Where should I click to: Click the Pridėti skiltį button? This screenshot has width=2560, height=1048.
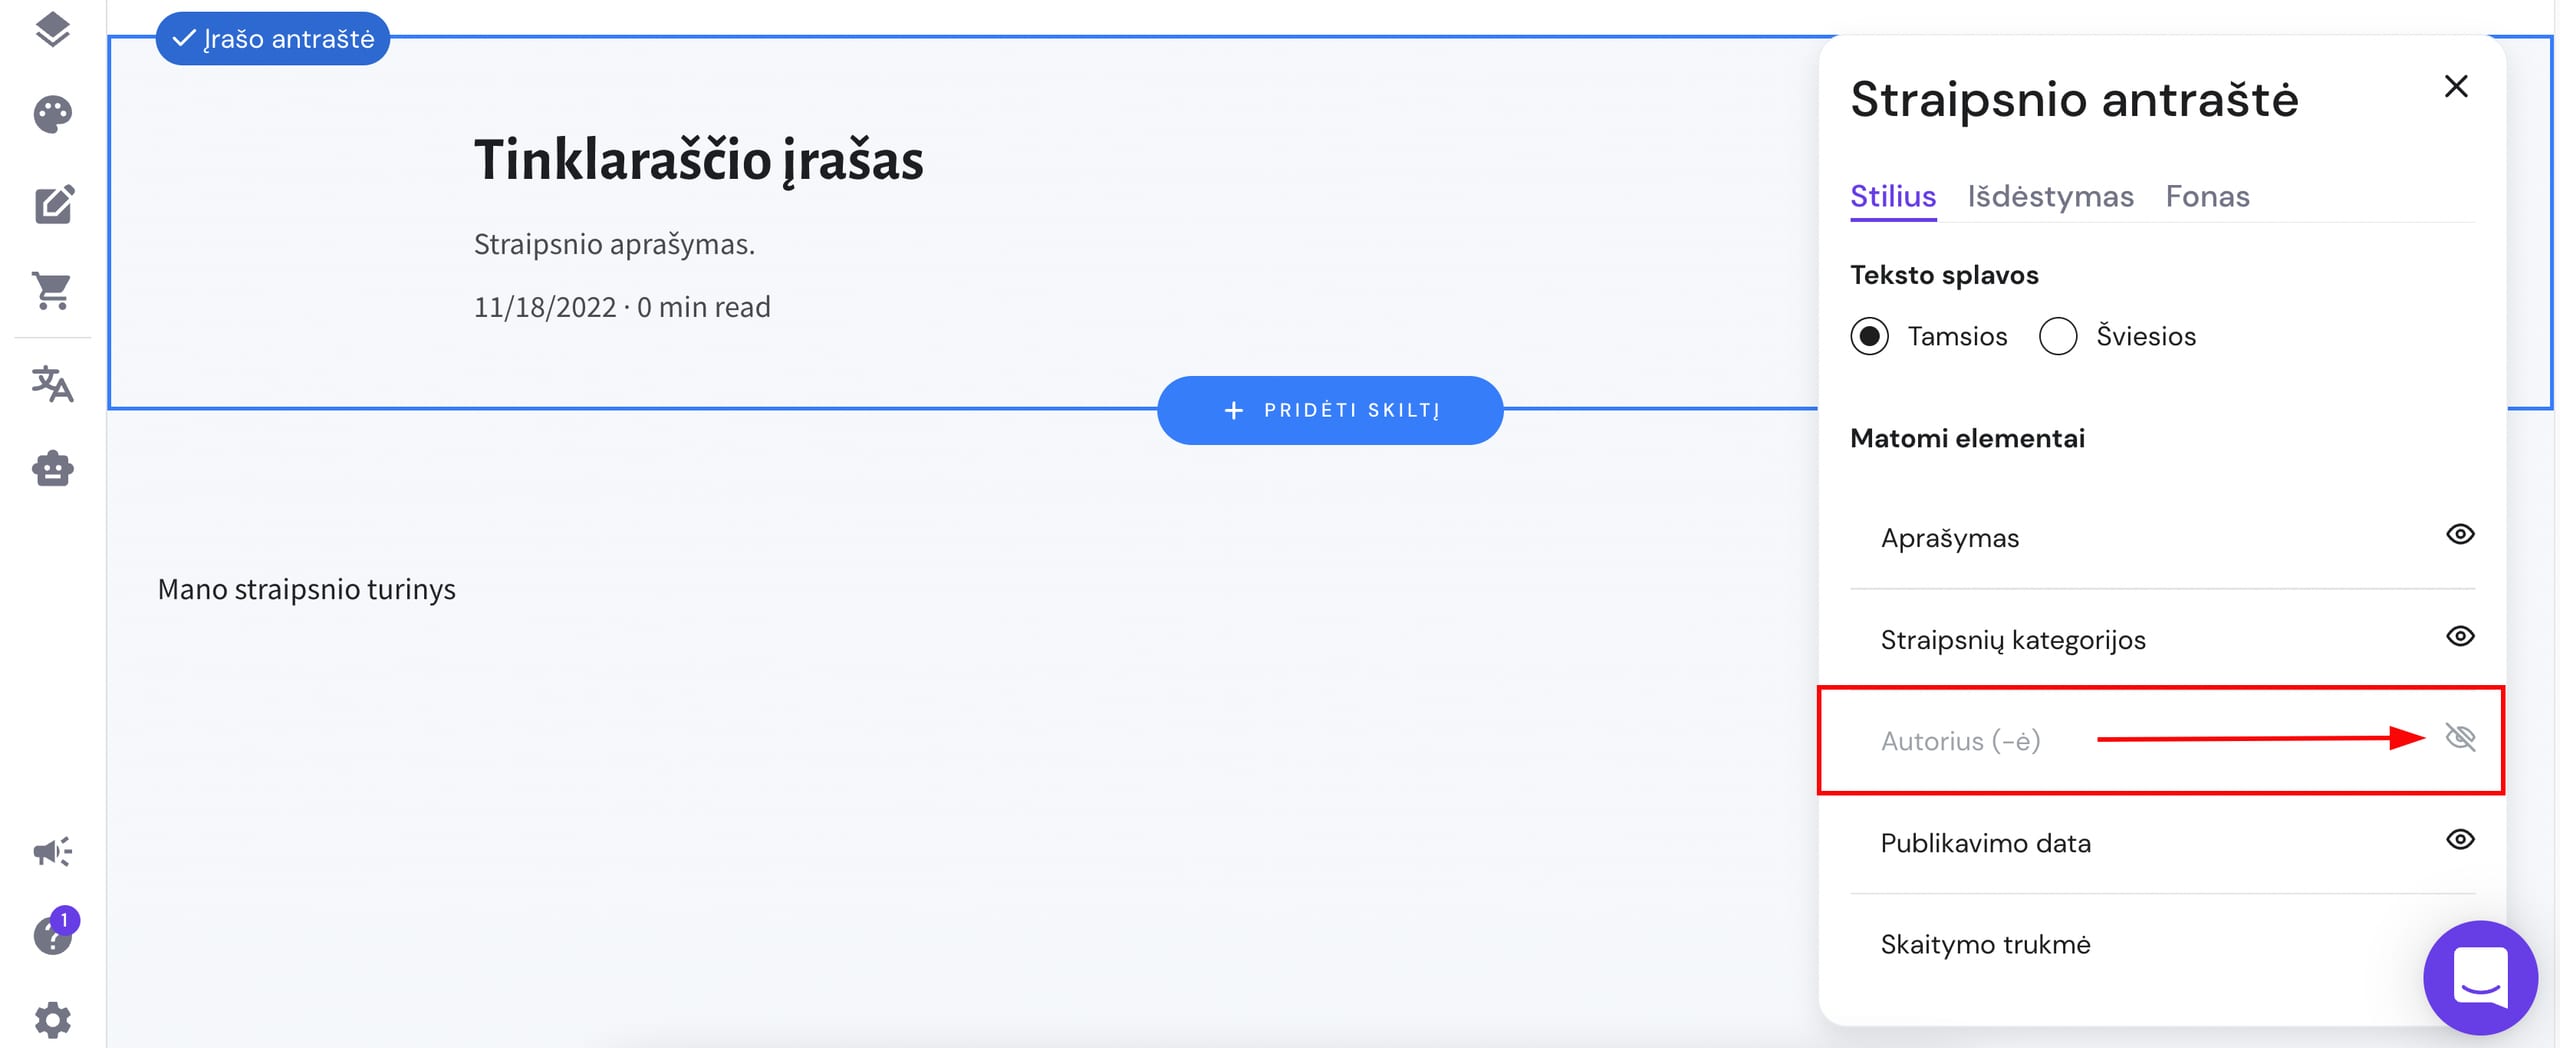coord(1329,410)
